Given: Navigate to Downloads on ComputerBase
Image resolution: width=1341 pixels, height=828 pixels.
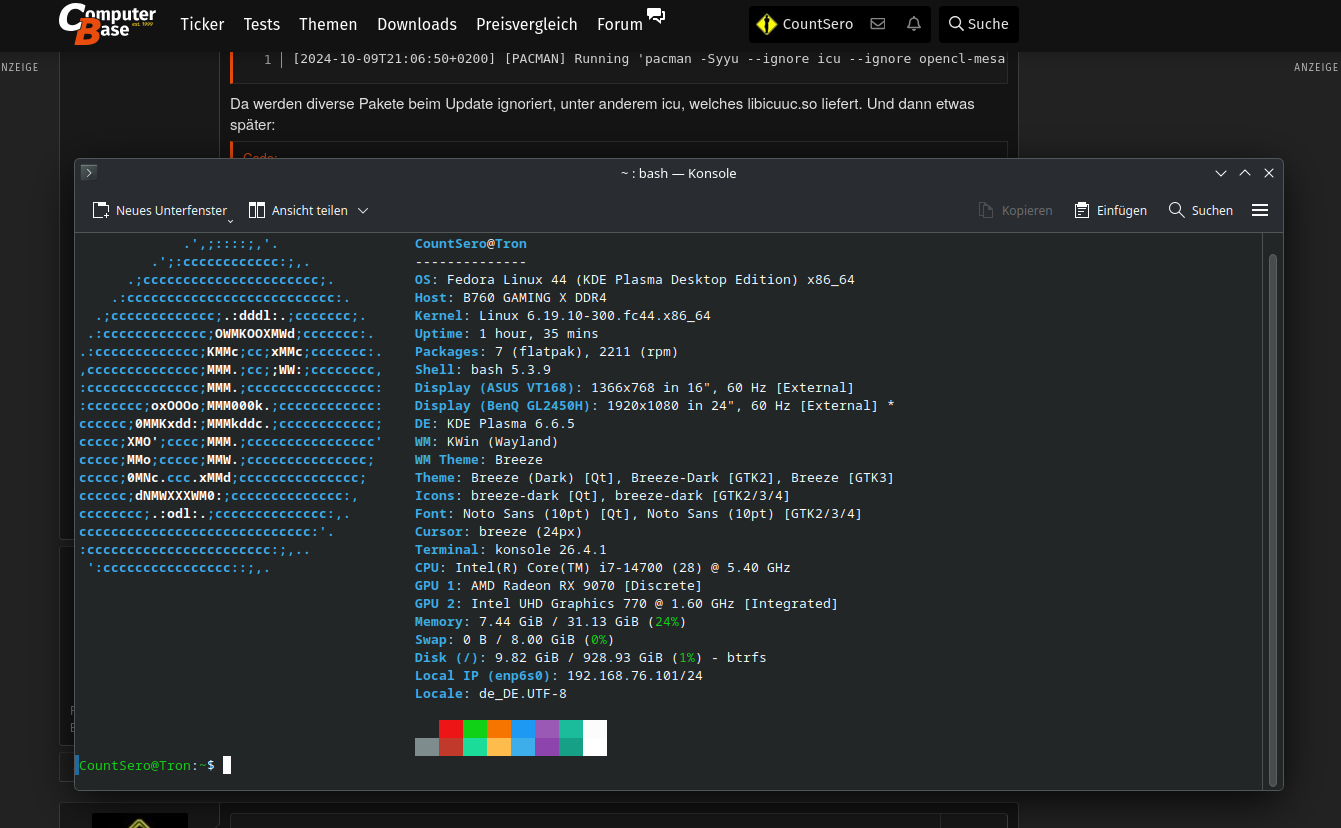Looking at the screenshot, I should point(417,24).
